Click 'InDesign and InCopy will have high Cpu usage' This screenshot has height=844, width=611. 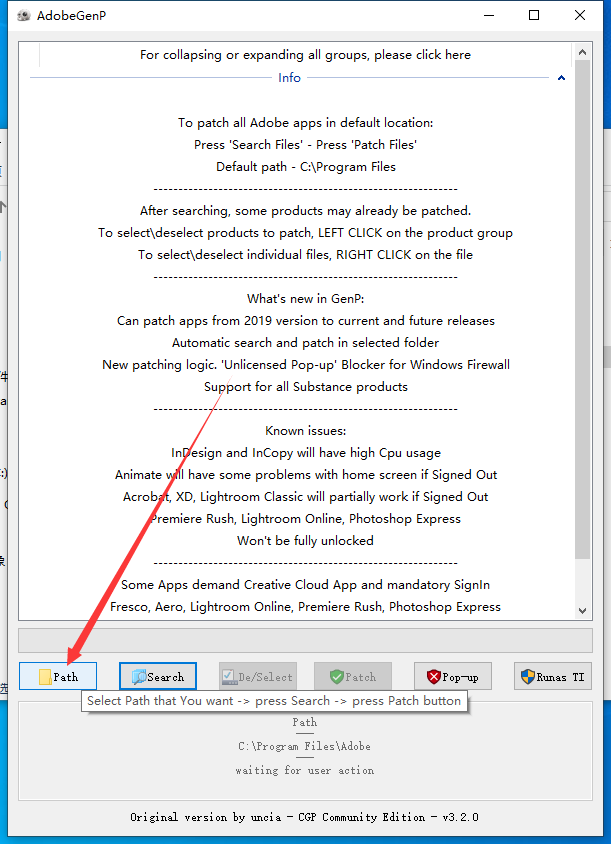coord(306,453)
